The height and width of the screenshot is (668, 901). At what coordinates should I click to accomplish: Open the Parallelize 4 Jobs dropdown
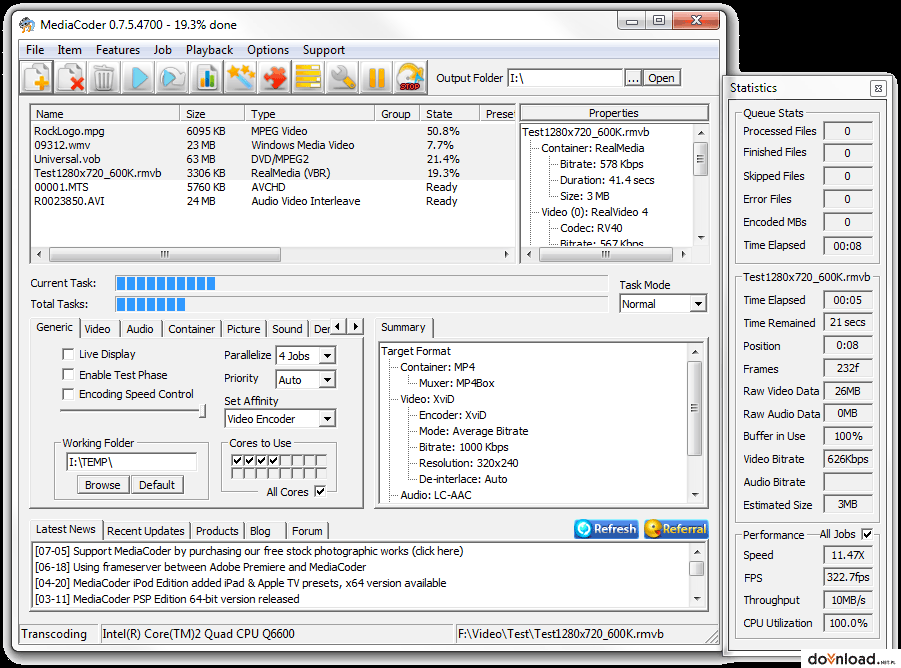coord(327,356)
